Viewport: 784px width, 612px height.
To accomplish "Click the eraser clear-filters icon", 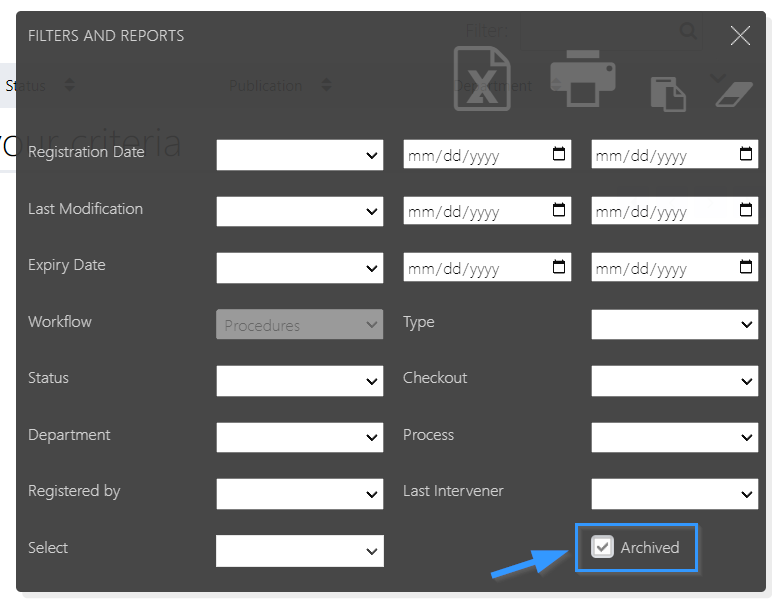I will coord(734,94).
